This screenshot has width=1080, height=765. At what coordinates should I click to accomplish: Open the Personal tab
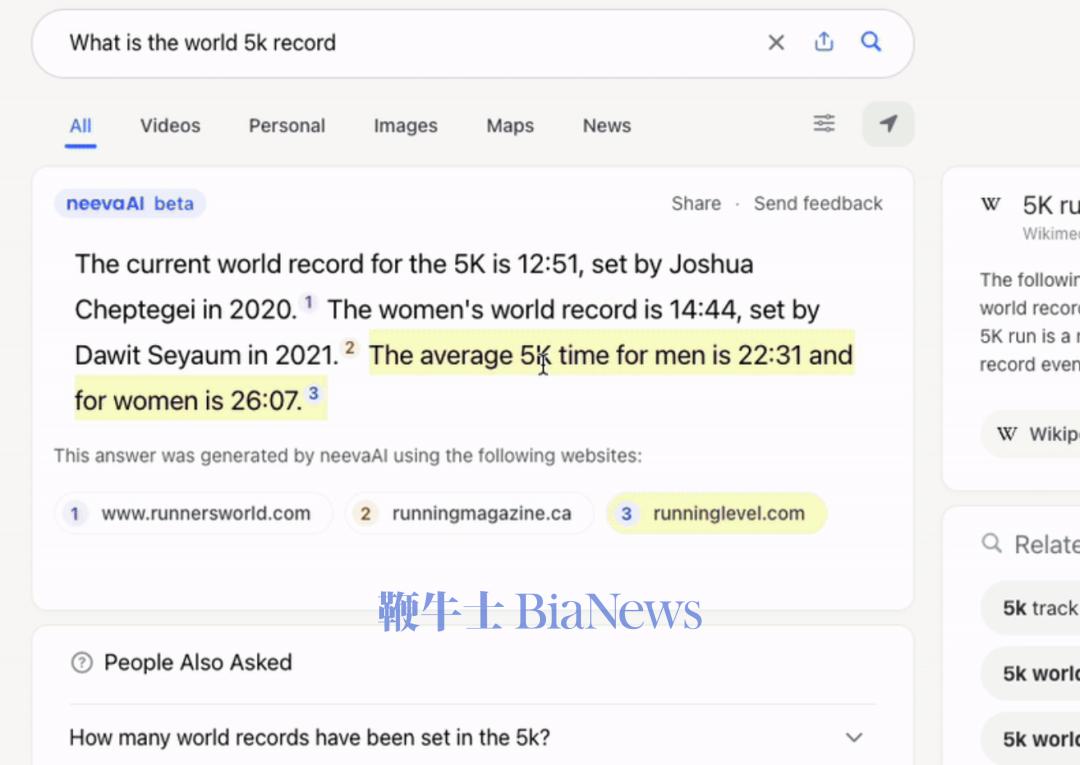[x=287, y=126]
